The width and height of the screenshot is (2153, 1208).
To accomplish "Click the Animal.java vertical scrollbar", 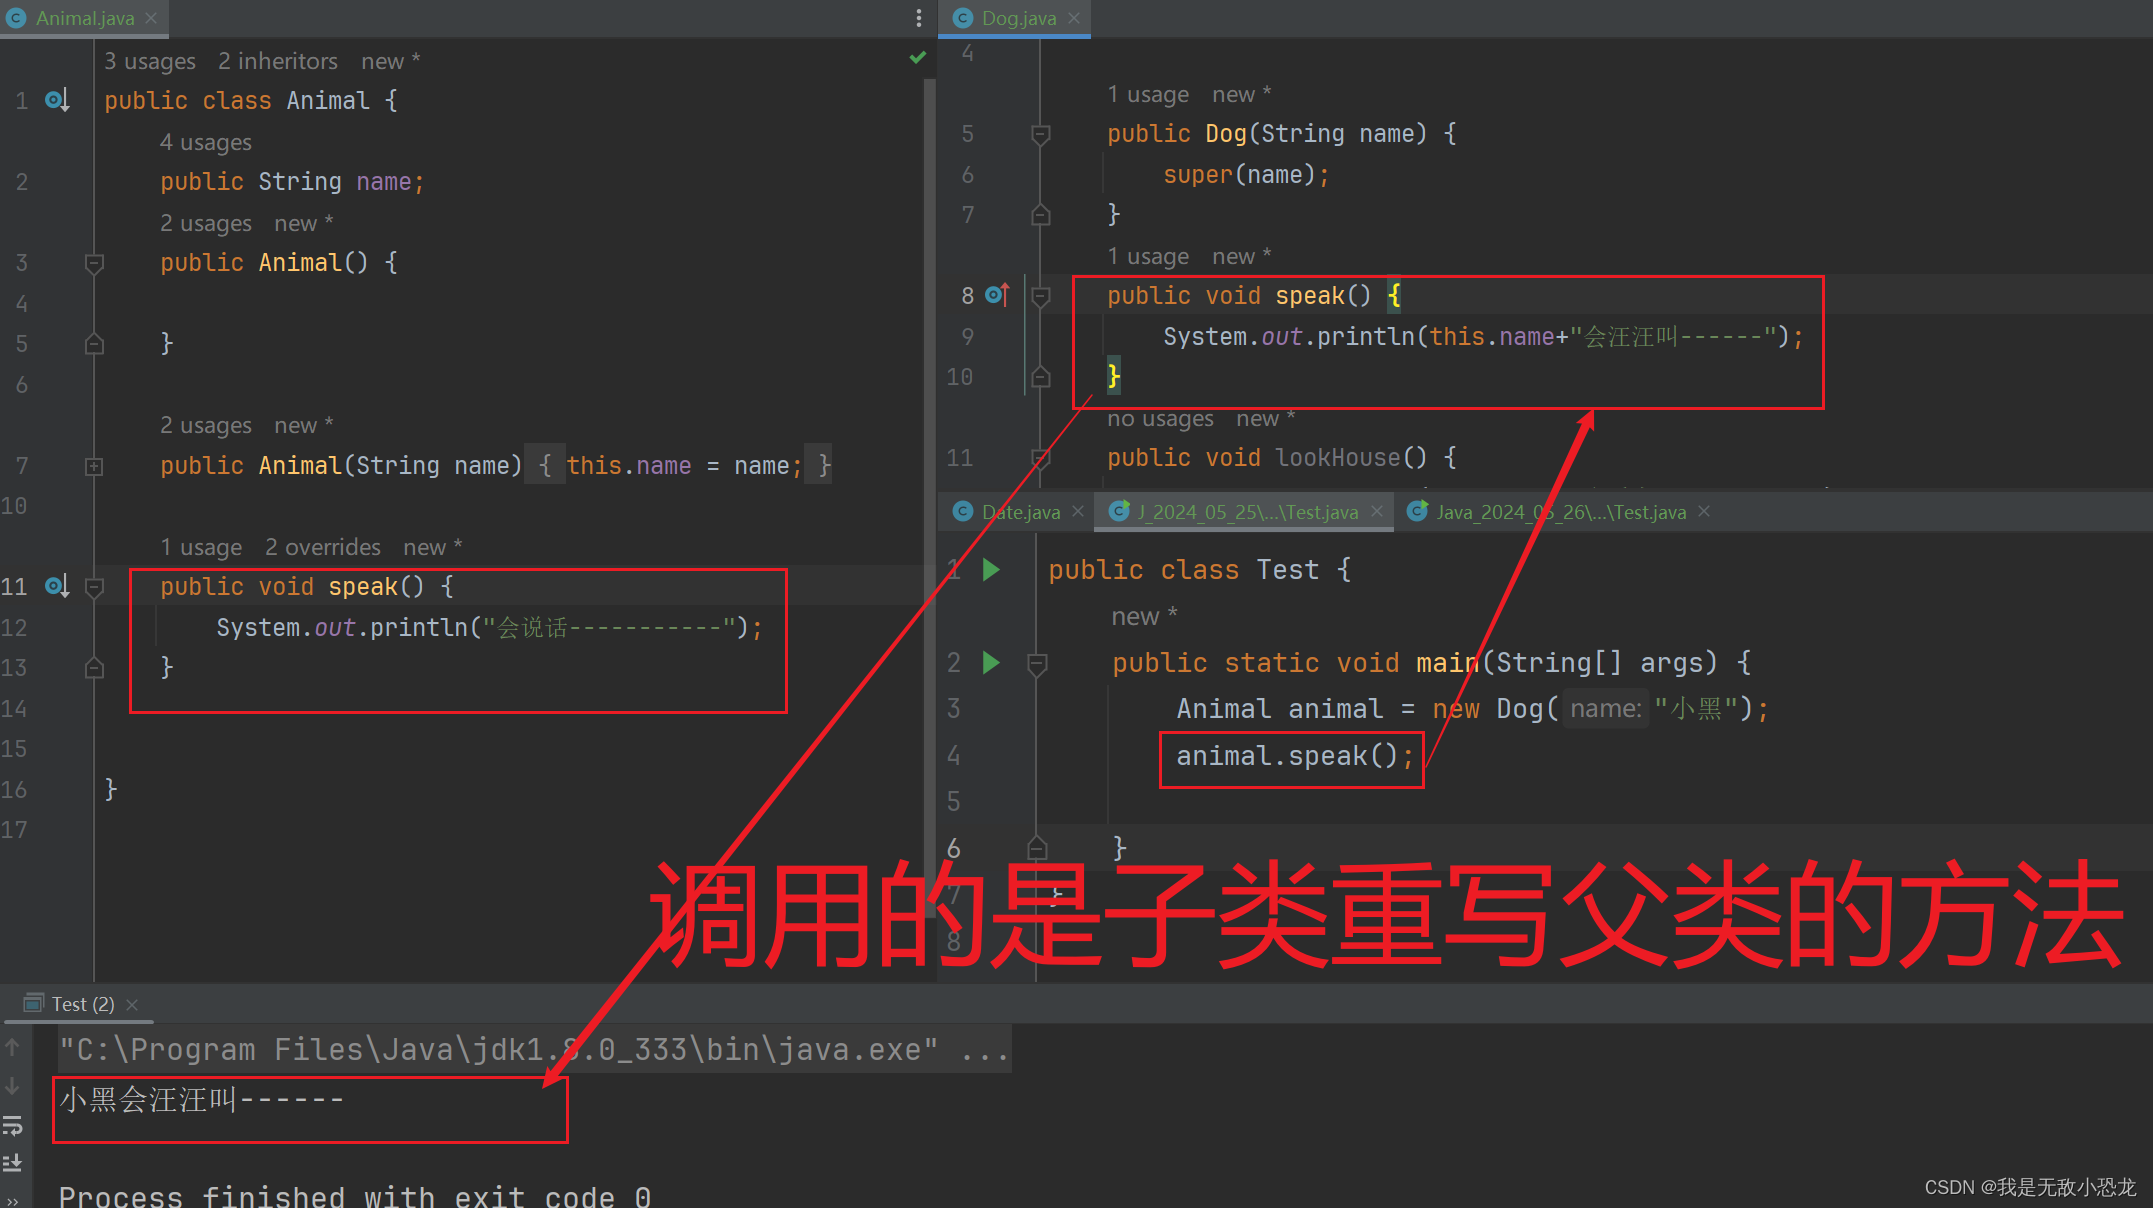I will (929, 498).
